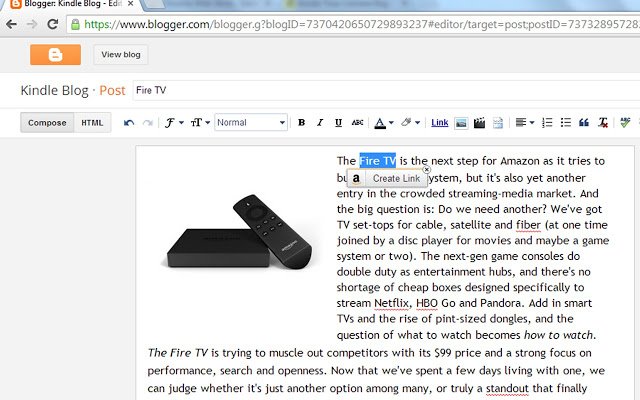The height and width of the screenshot is (400, 640).
Task: Toggle italic formatting
Action: click(x=320, y=122)
